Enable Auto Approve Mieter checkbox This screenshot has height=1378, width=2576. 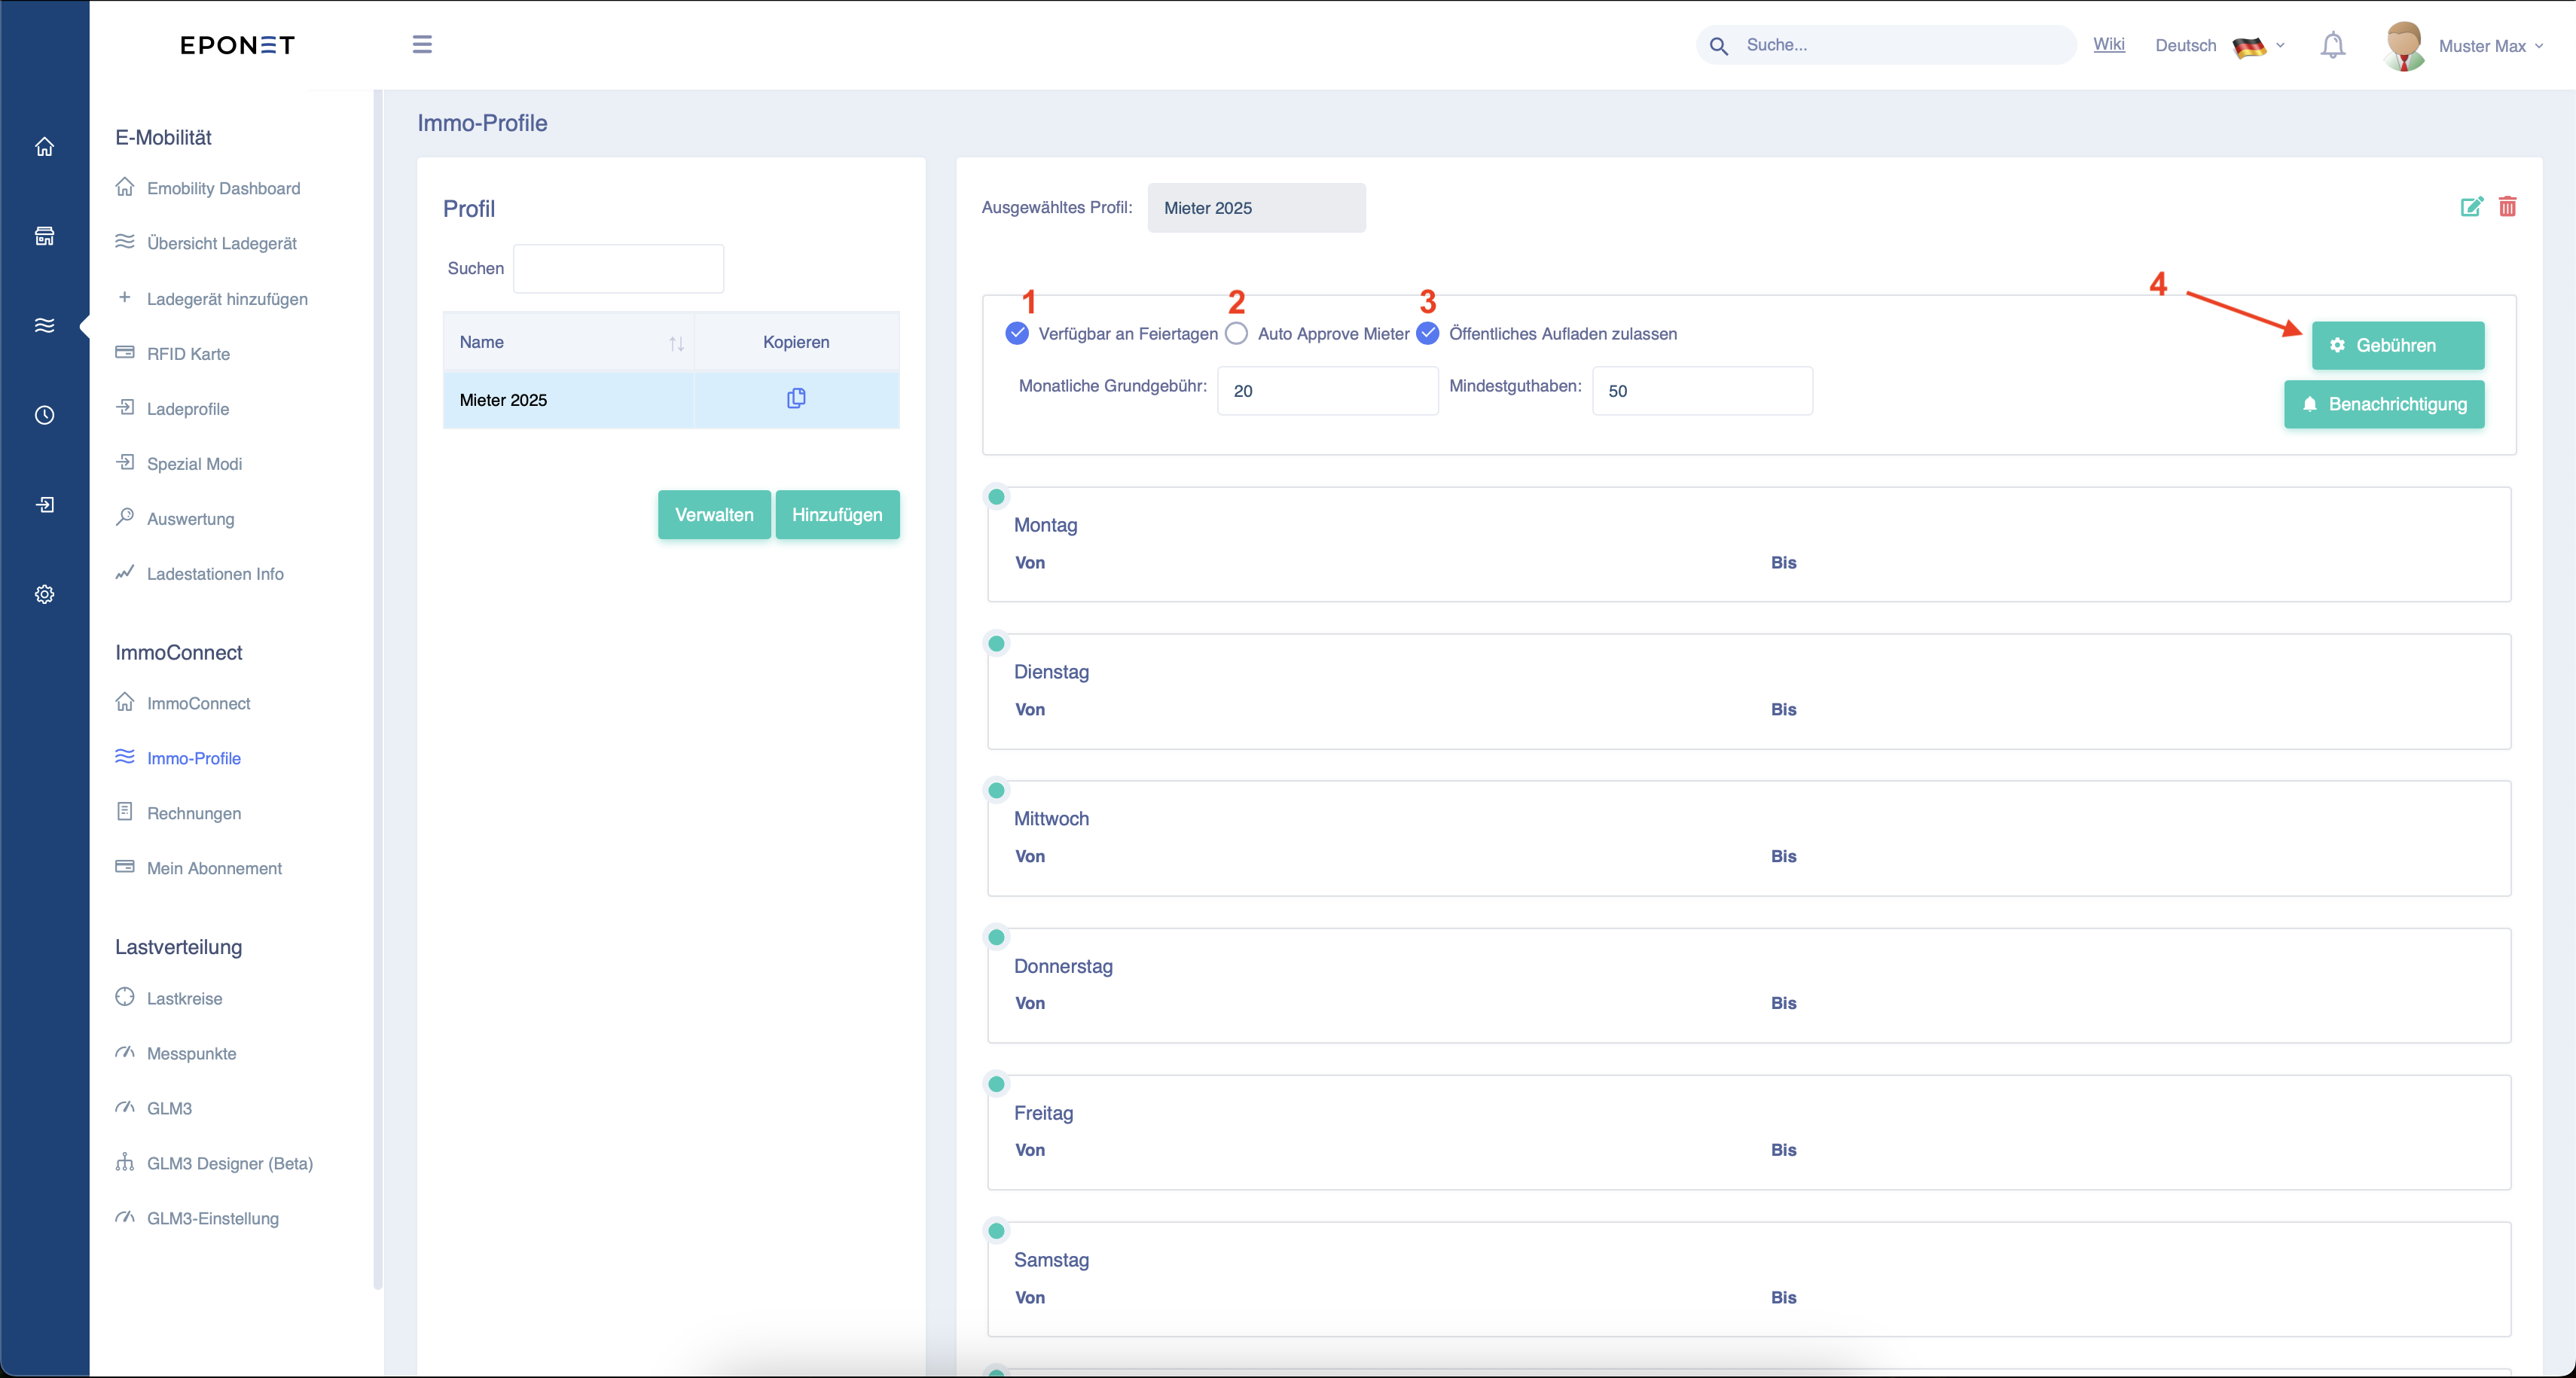point(1237,333)
